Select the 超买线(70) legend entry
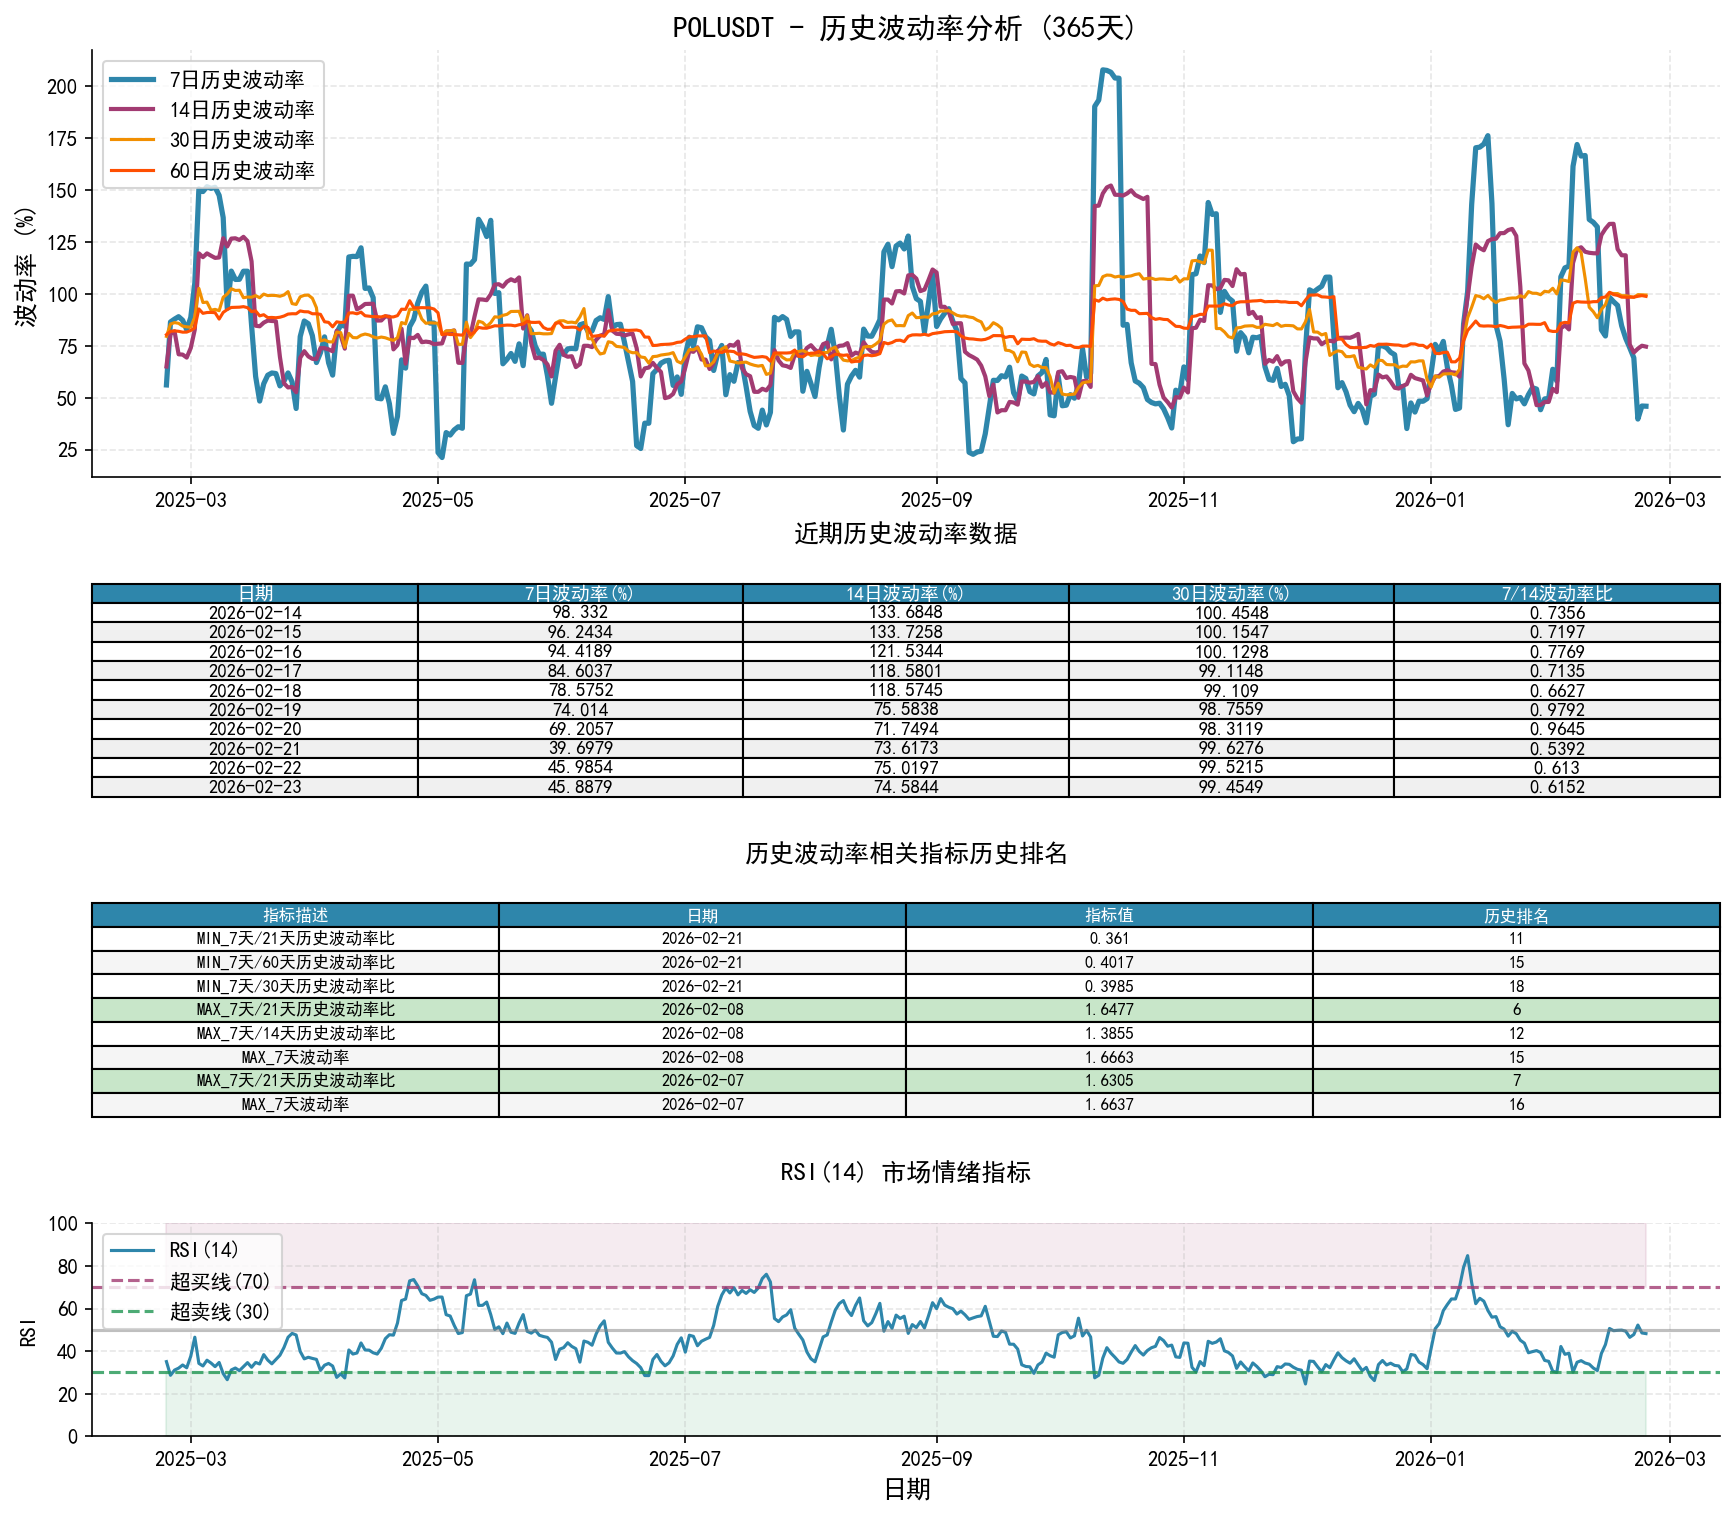 click(x=219, y=1281)
